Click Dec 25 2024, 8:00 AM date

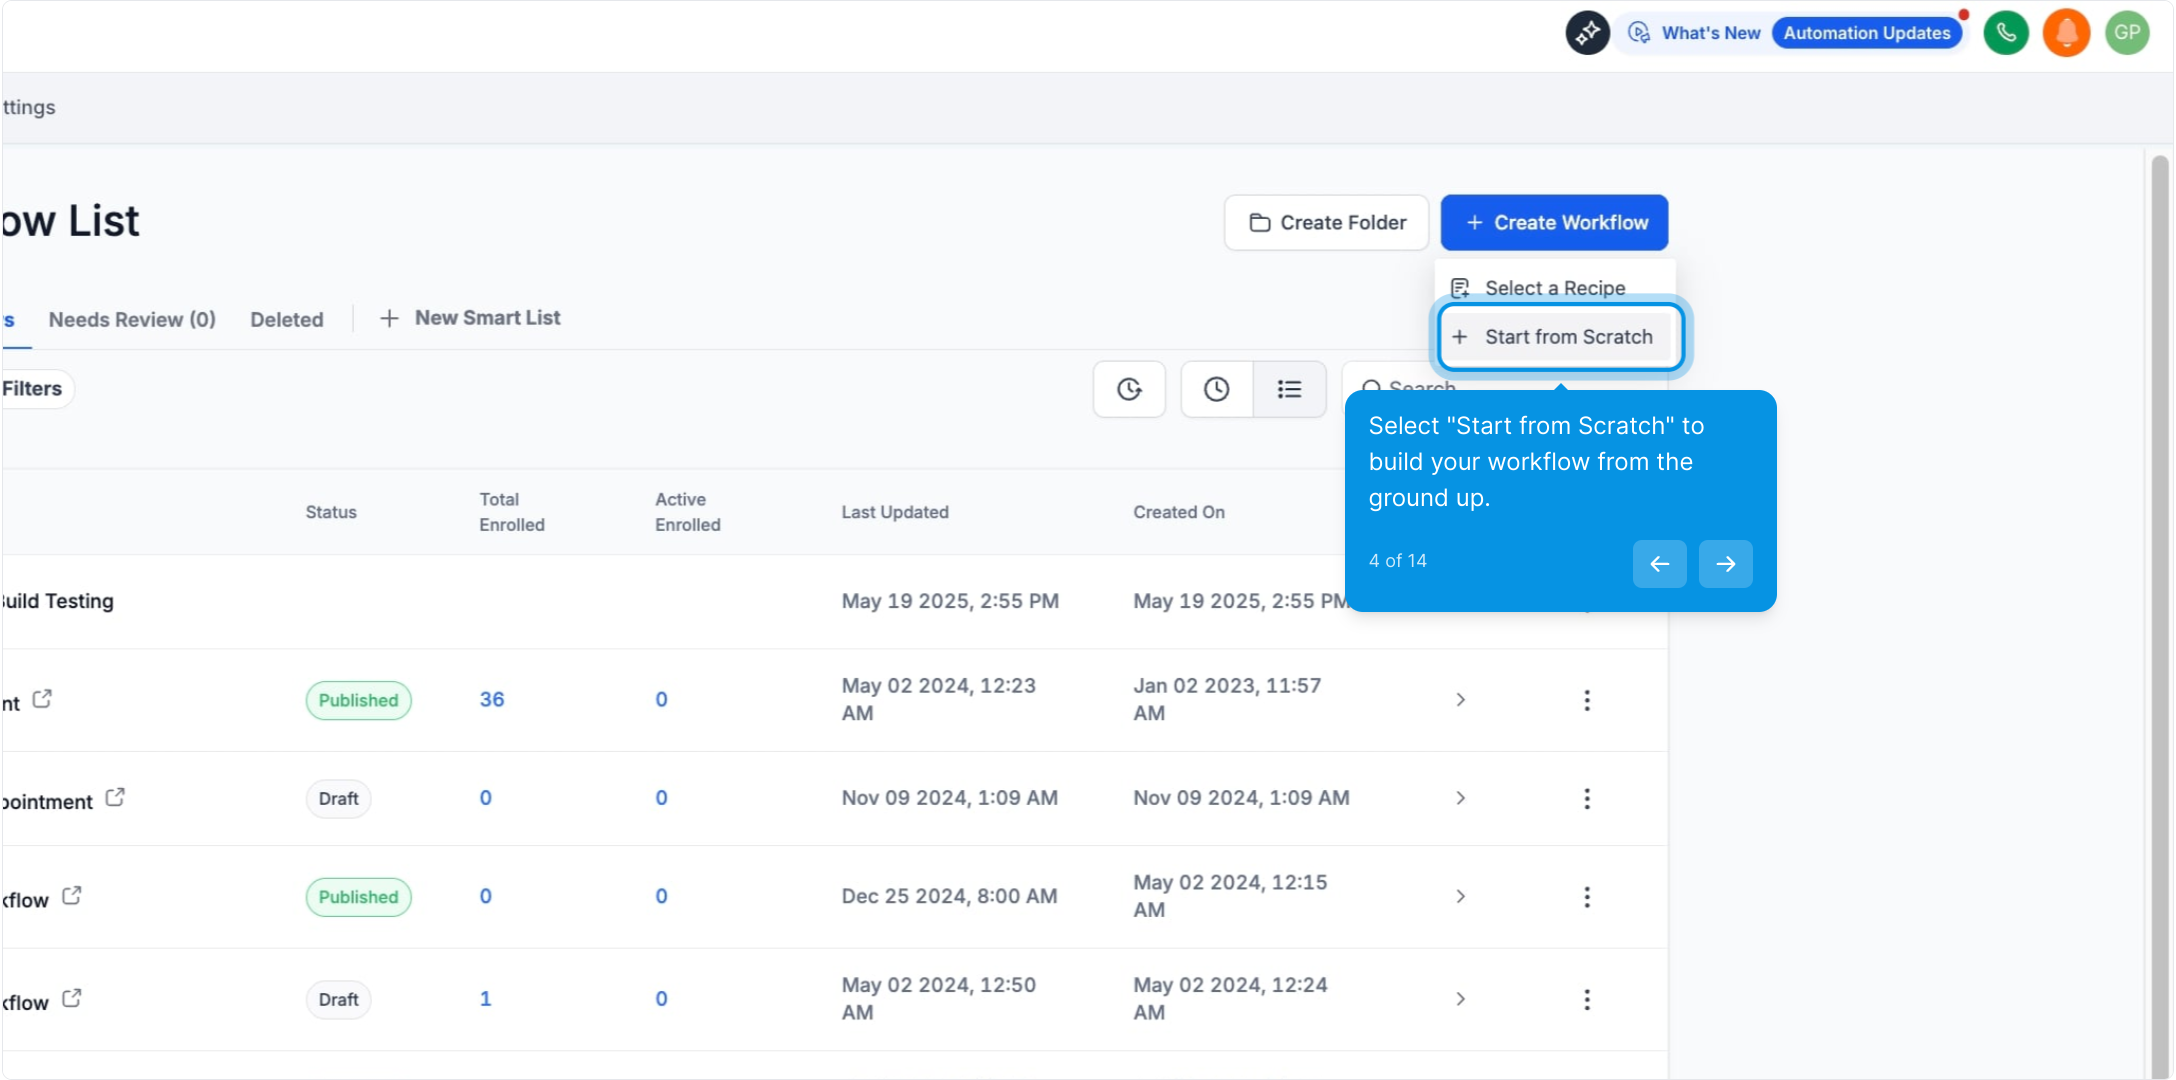tap(949, 896)
